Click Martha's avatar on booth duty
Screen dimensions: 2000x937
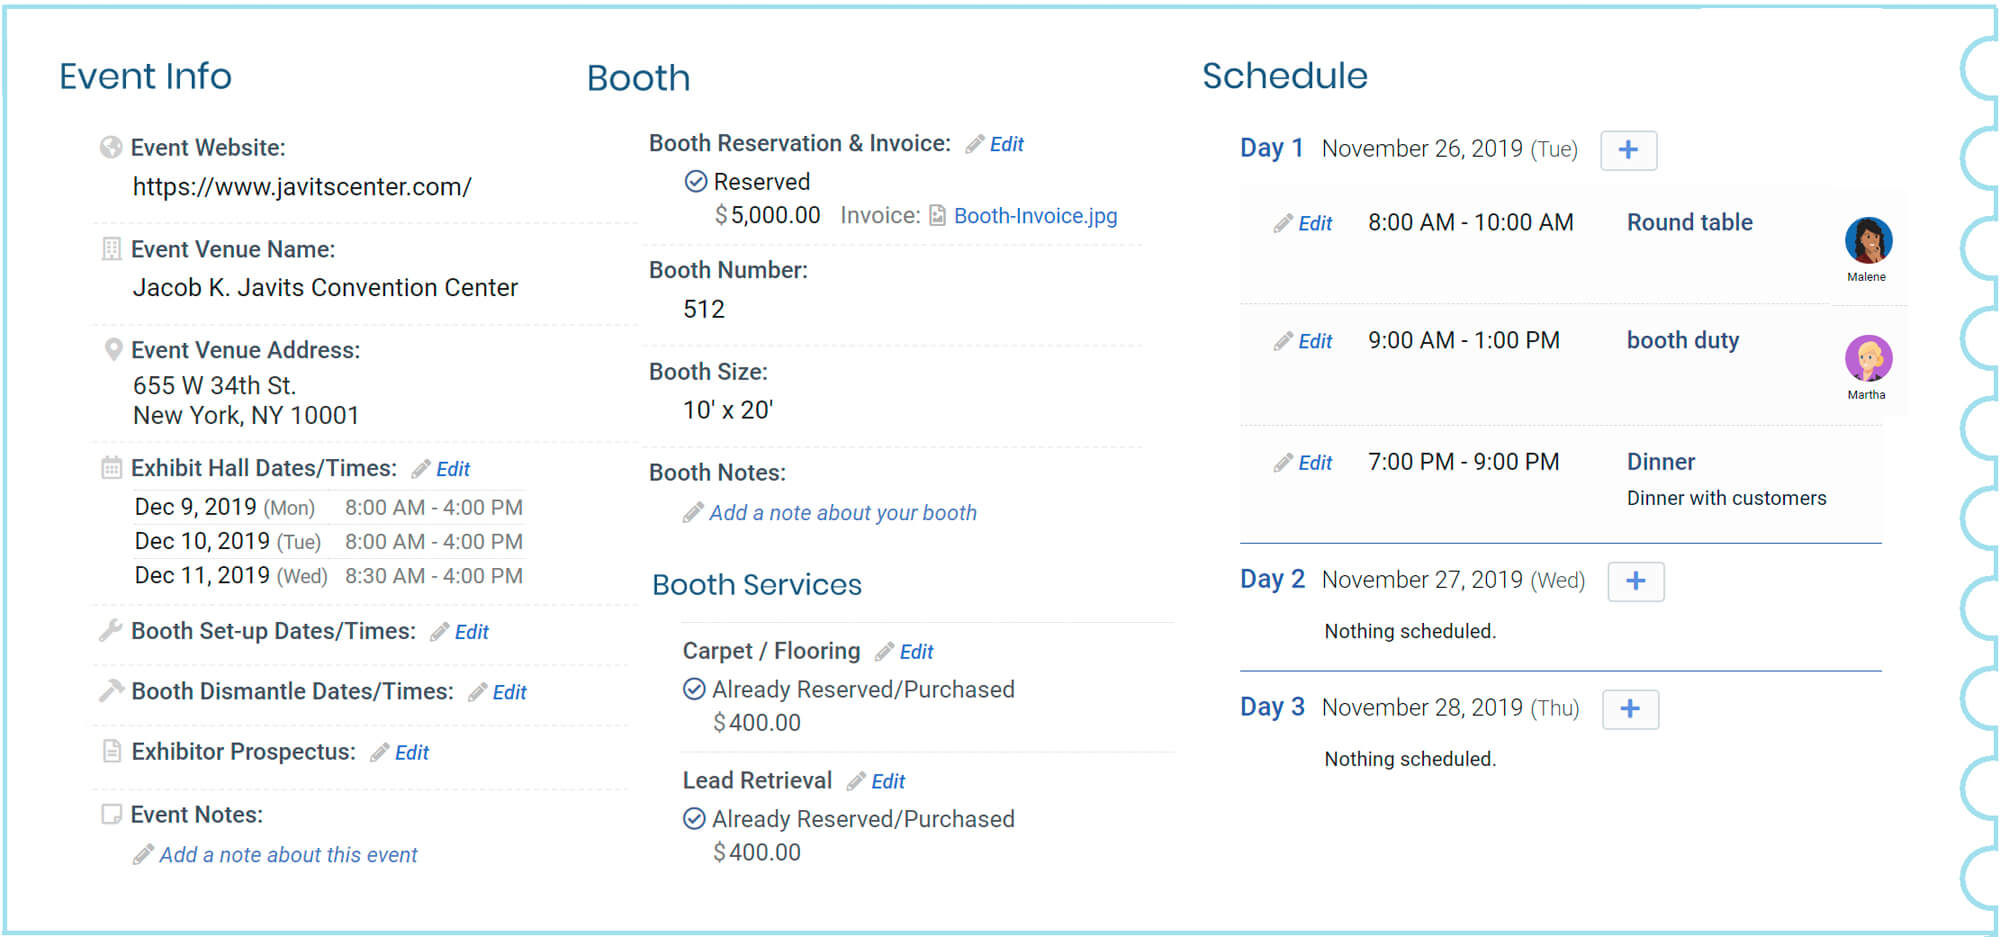(1868, 357)
